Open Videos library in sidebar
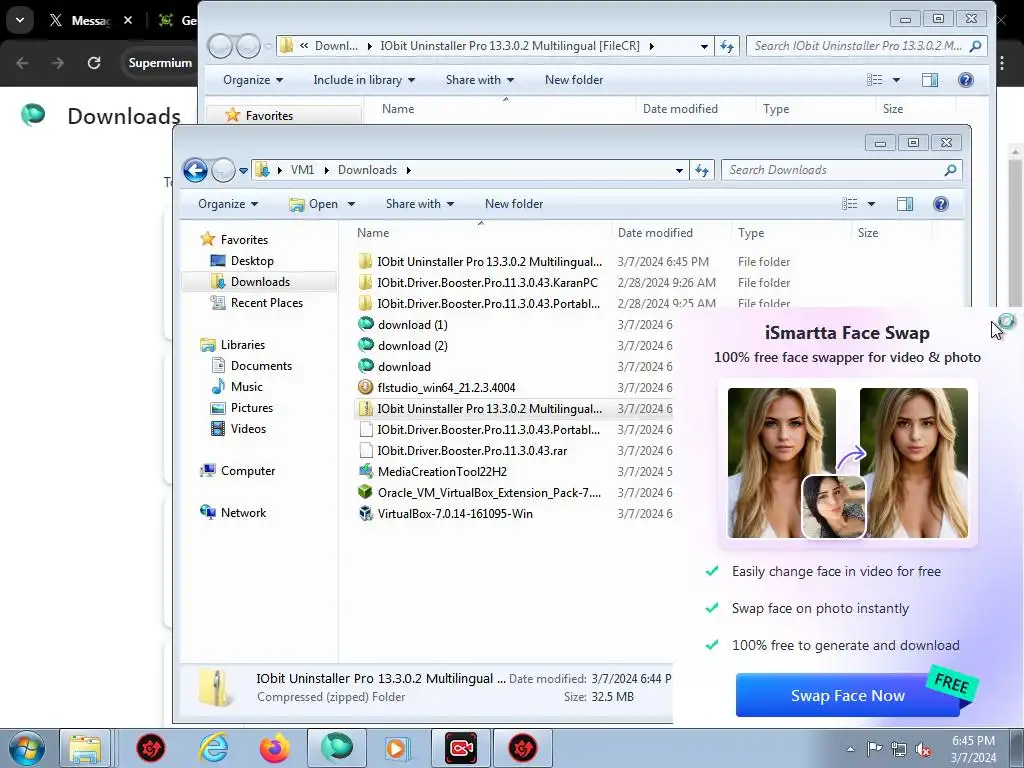 point(248,429)
